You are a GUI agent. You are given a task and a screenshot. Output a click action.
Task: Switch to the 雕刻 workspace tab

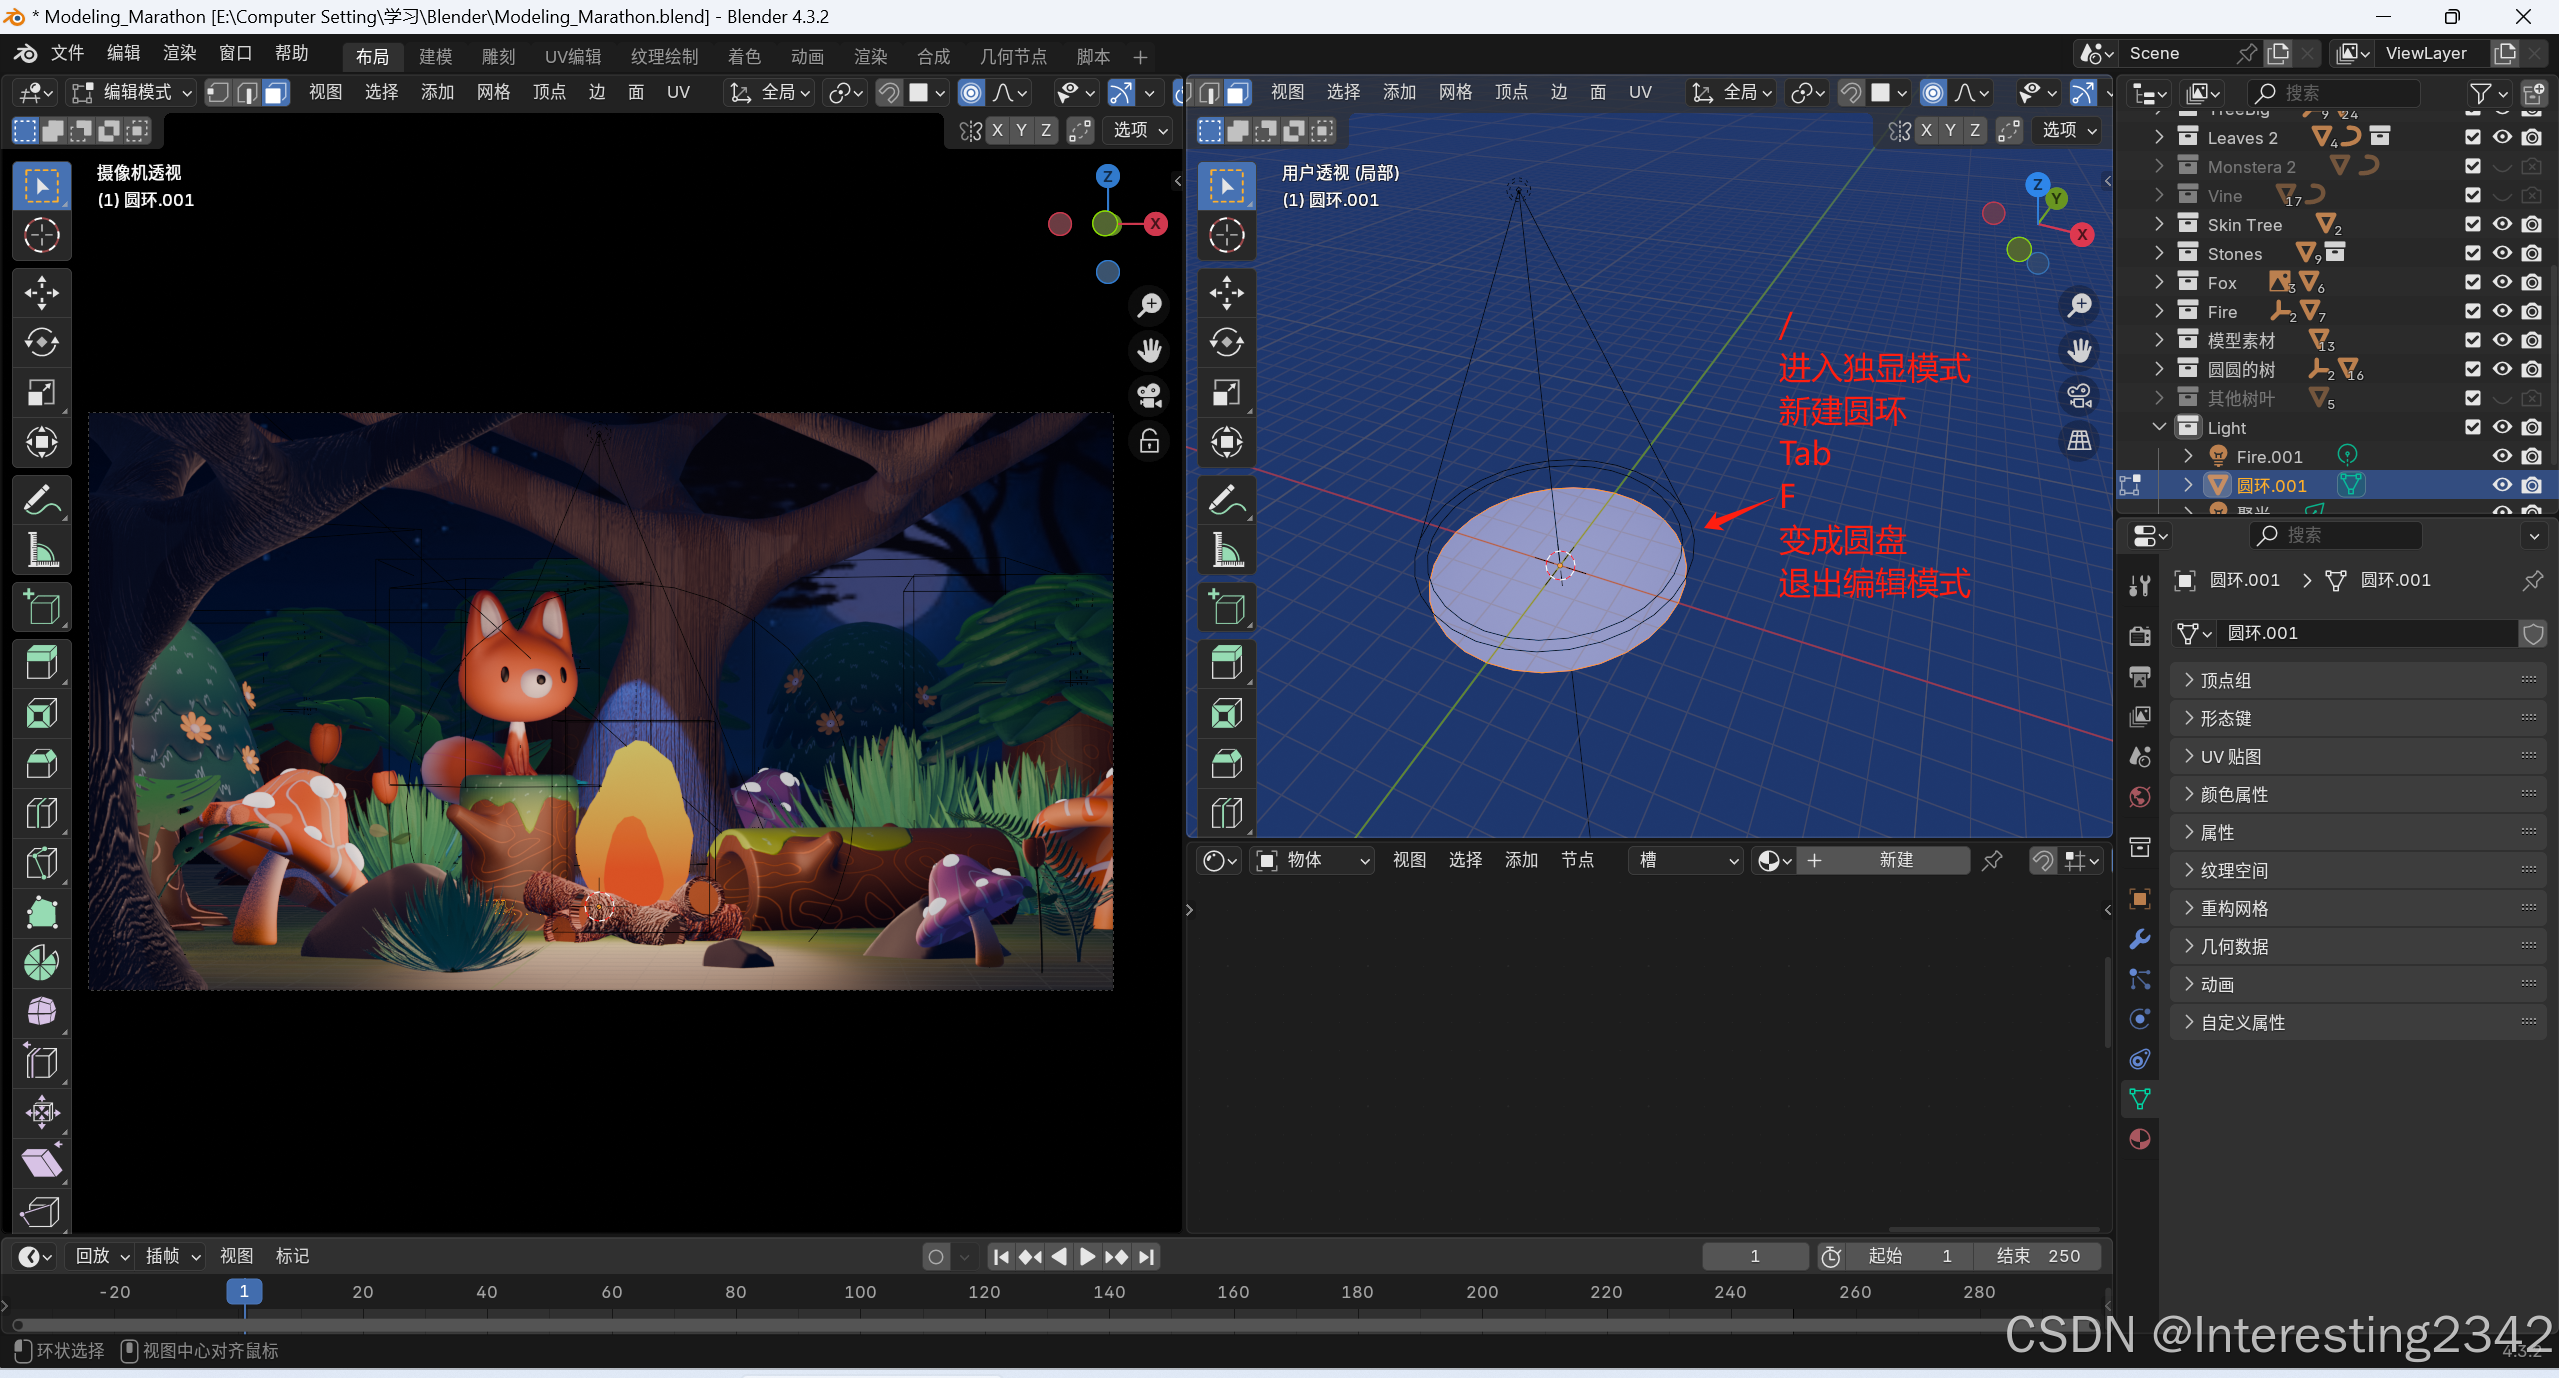pyautogui.click(x=498, y=57)
